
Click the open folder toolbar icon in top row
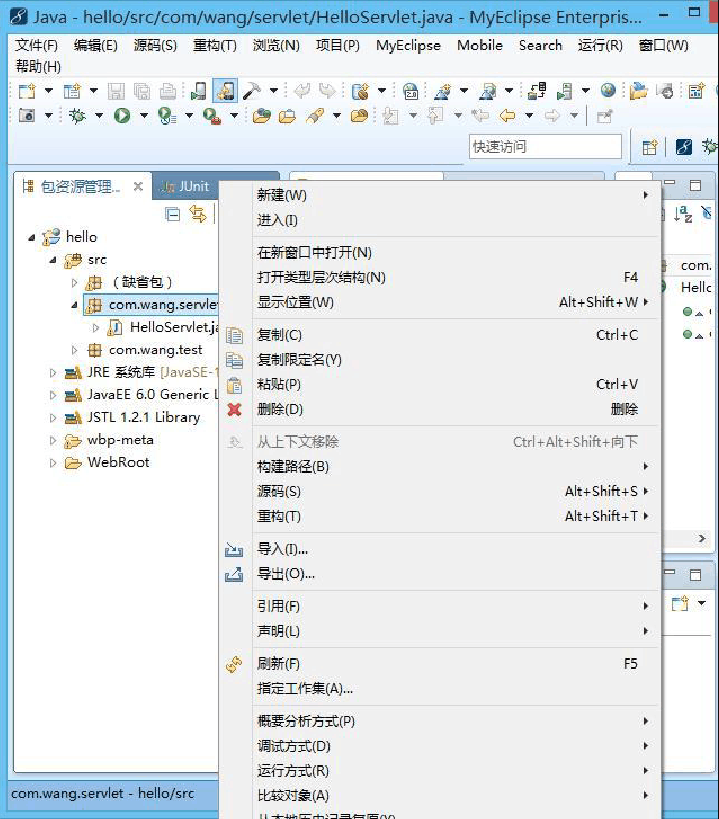click(x=638, y=91)
